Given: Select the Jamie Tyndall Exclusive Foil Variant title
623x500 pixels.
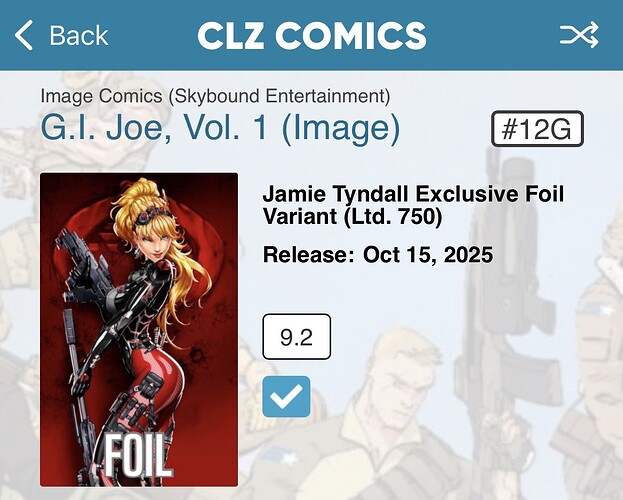Looking at the screenshot, I should click(413, 205).
